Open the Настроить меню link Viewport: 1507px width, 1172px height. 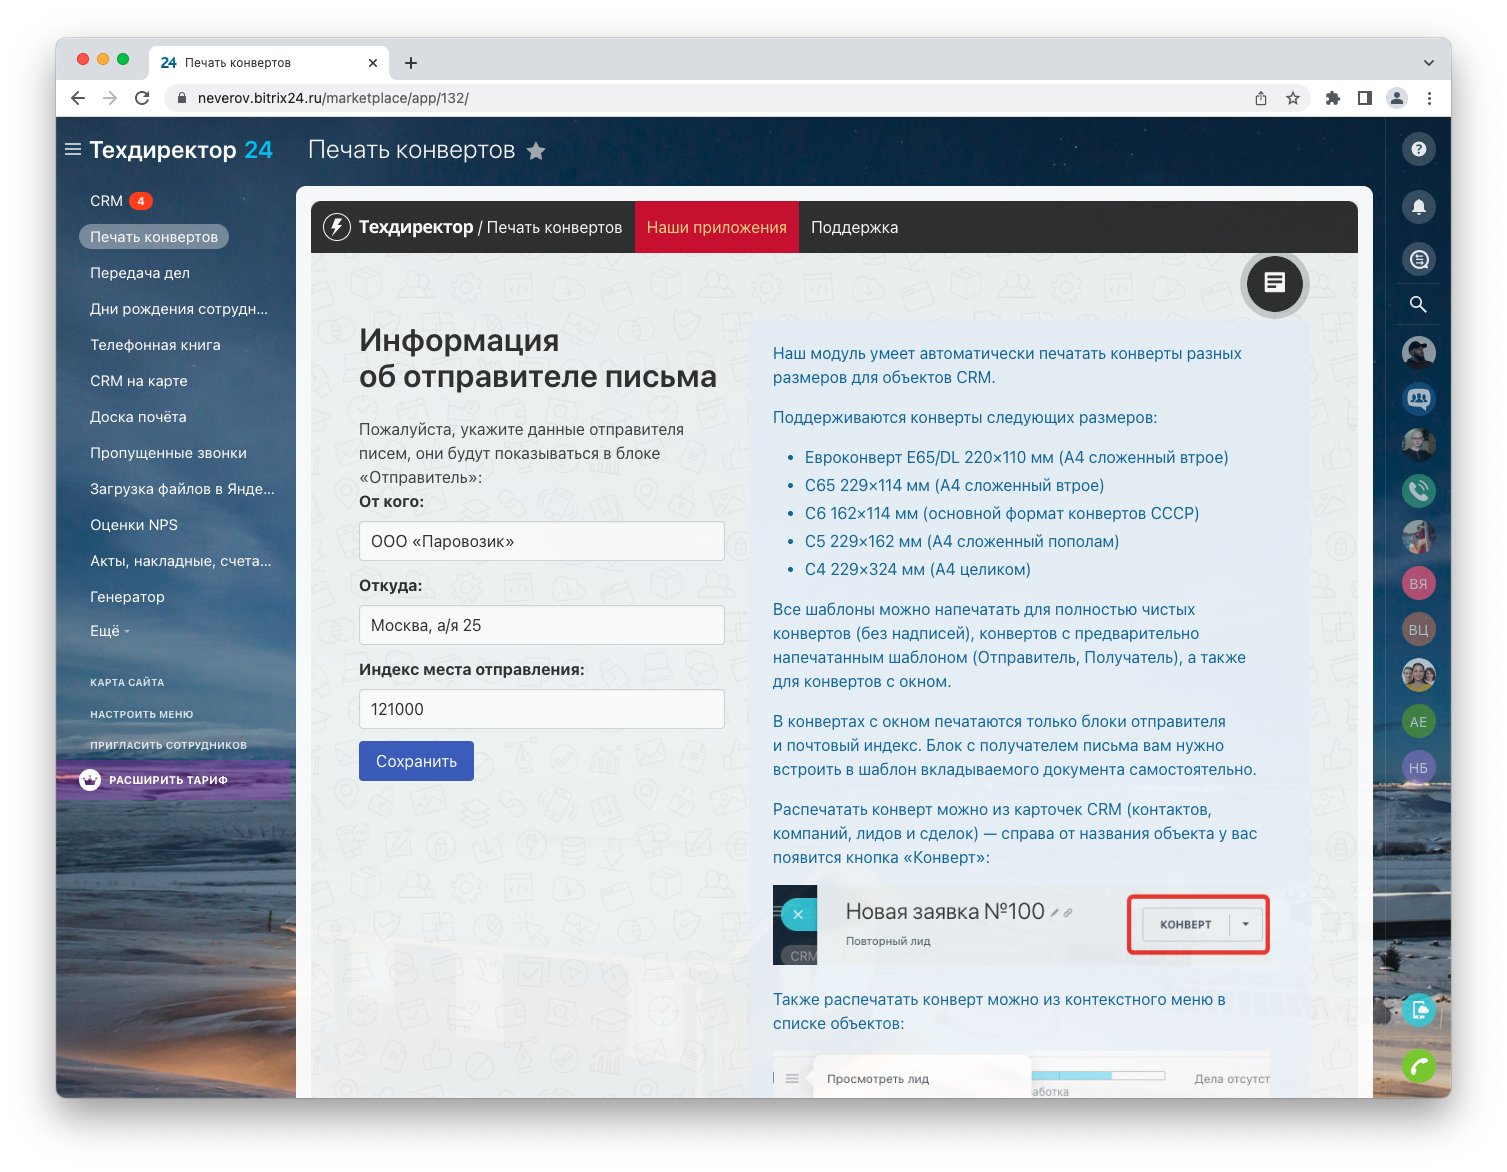142,714
